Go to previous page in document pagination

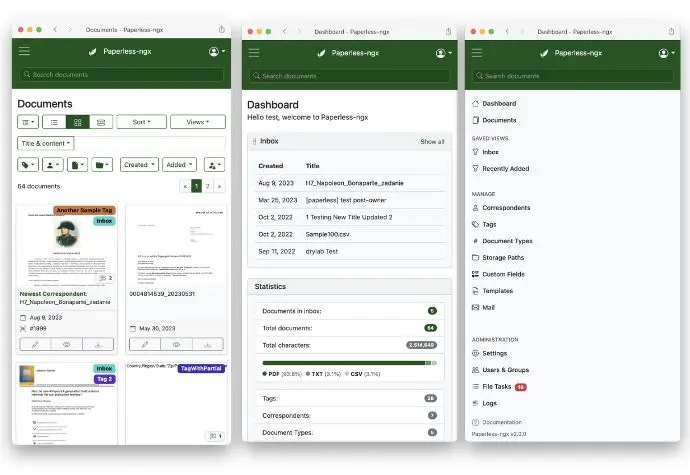point(185,186)
